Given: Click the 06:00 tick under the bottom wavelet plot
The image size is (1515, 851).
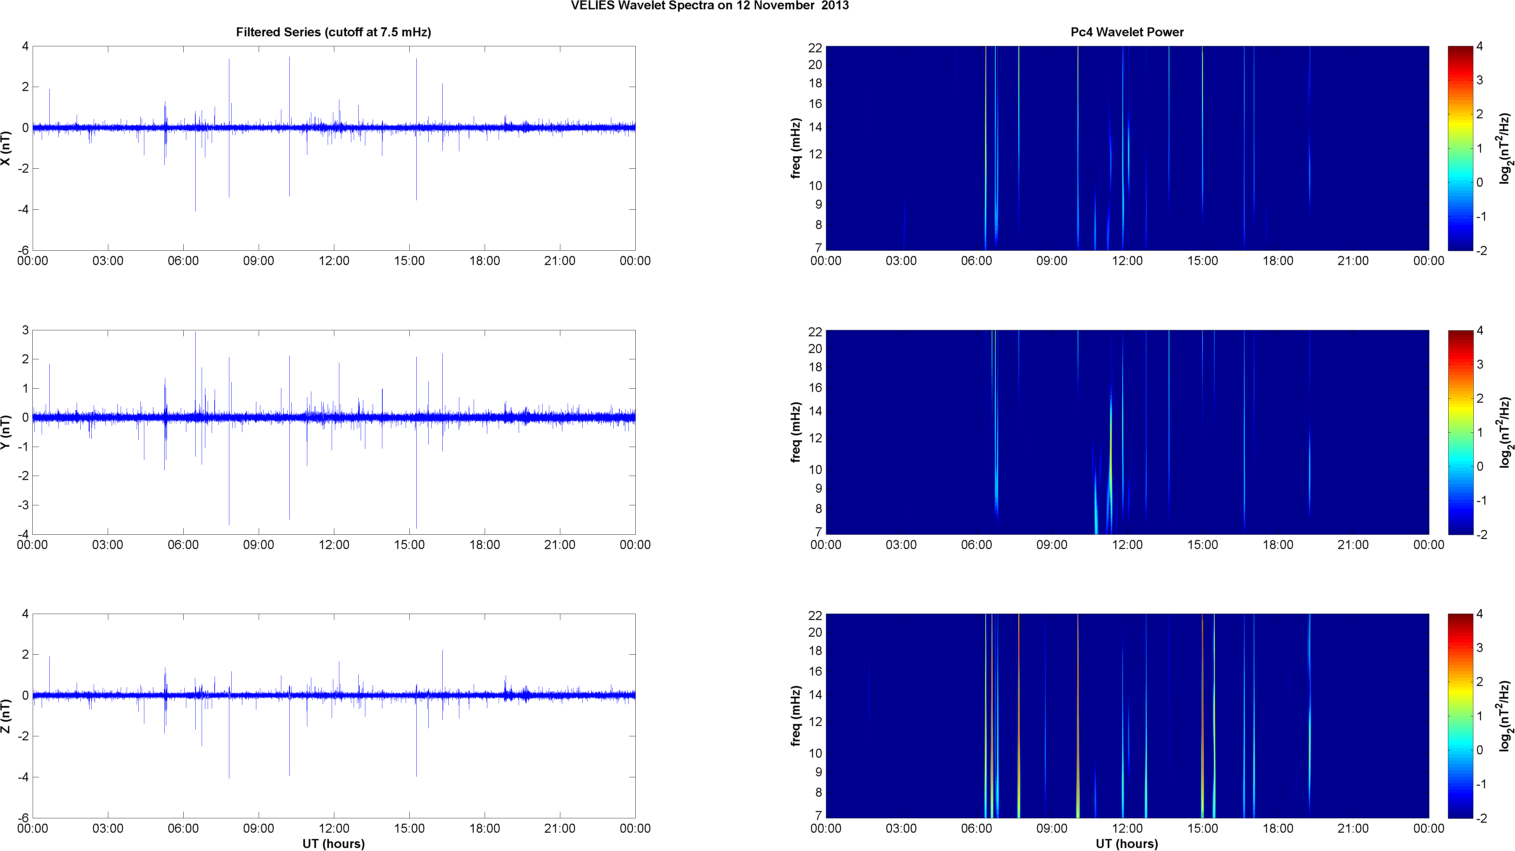Looking at the screenshot, I should point(976,829).
